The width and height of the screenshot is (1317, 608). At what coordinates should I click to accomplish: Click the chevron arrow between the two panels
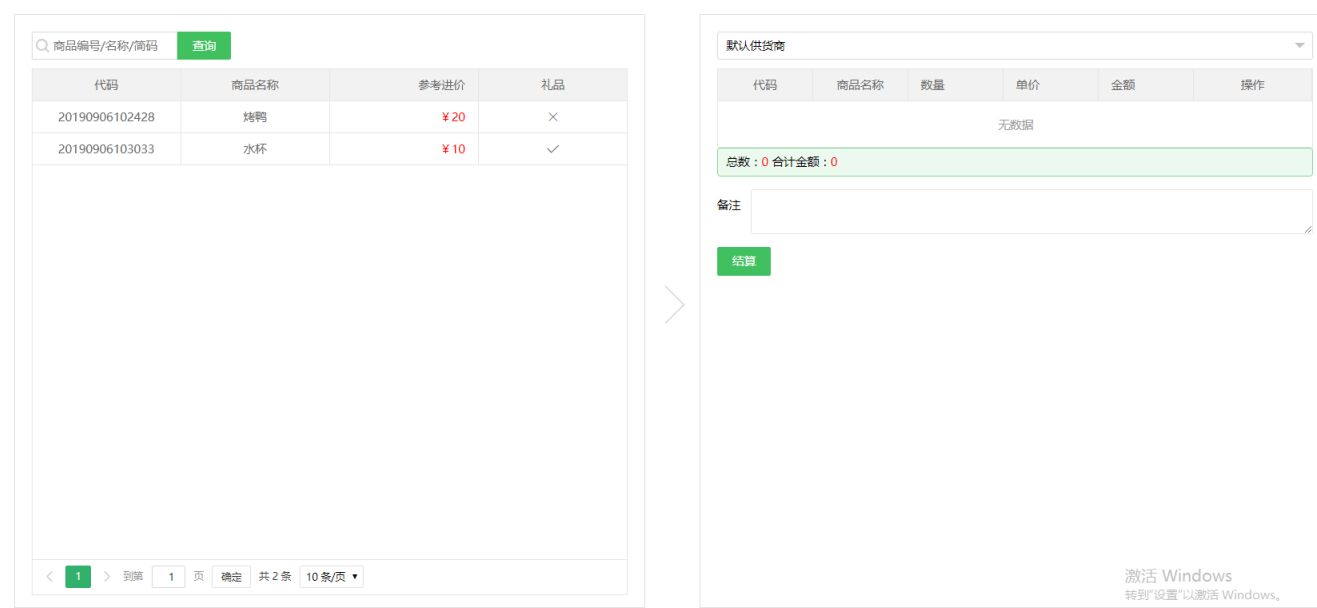click(676, 303)
